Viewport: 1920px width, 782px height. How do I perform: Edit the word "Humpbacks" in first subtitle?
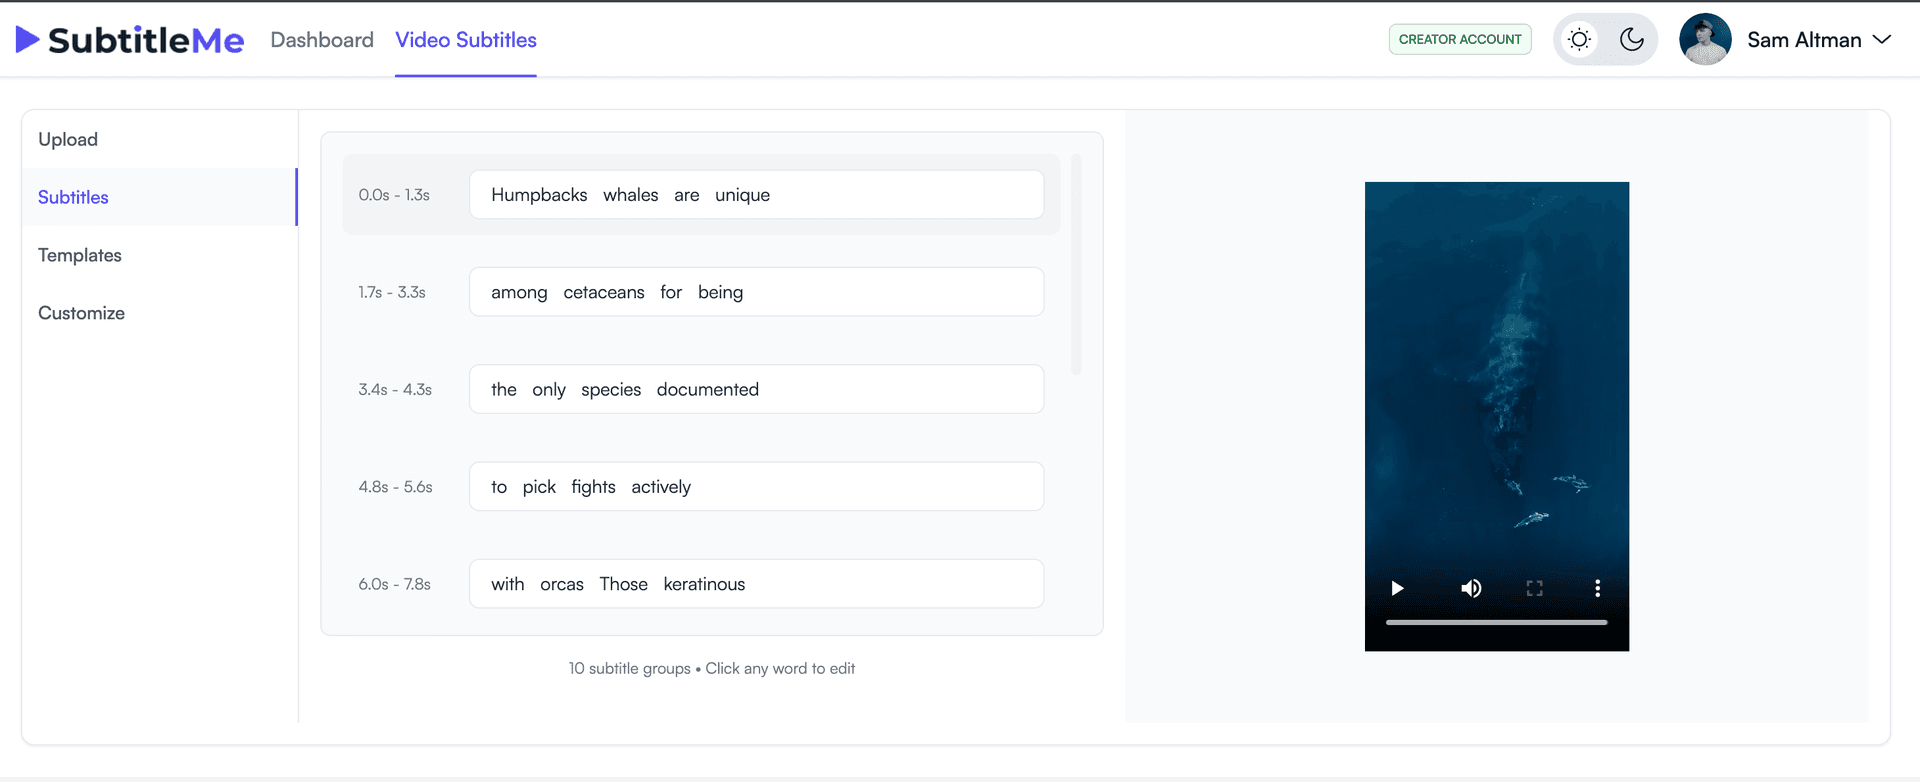[539, 195]
